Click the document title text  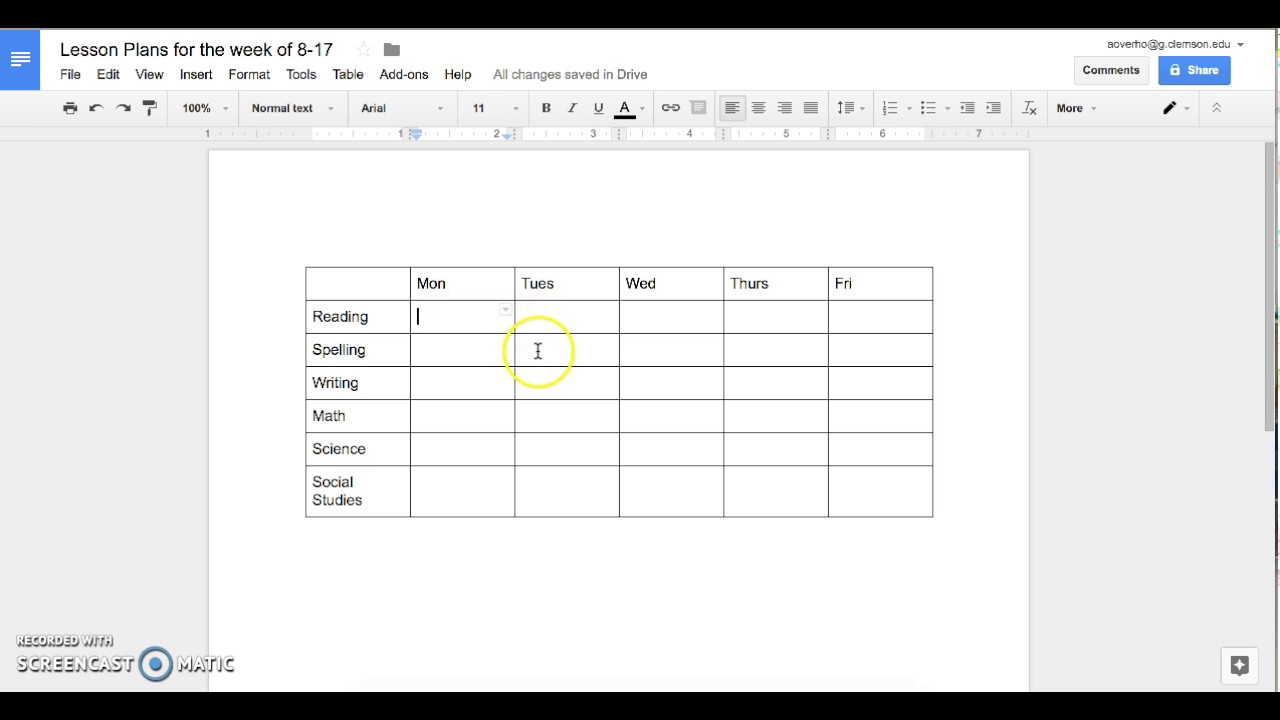tap(196, 49)
